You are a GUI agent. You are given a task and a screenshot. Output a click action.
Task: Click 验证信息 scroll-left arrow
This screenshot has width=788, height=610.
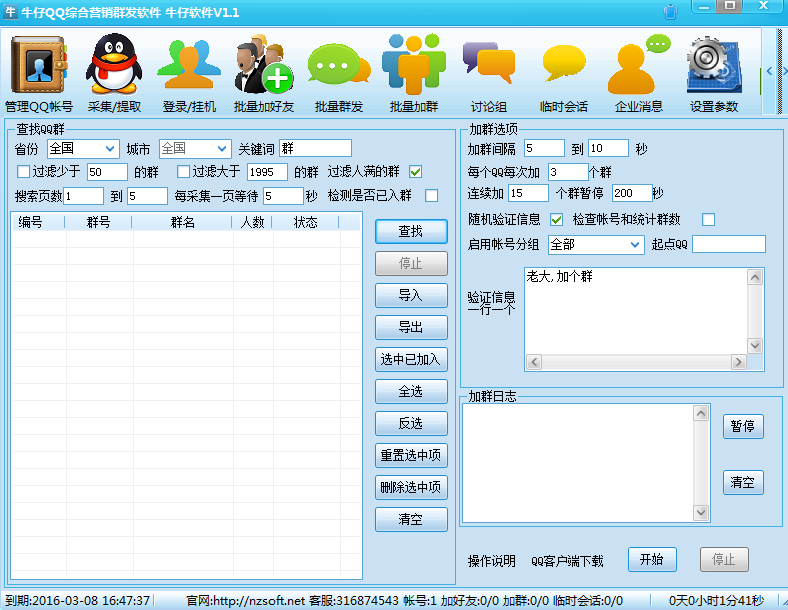pos(534,362)
